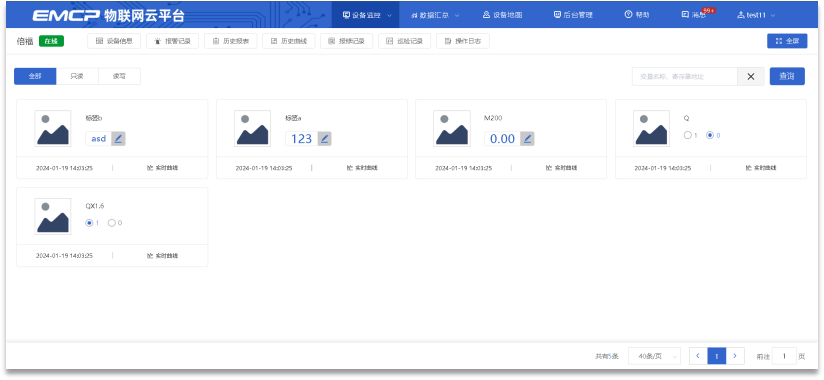The image size is (824, 380).
Task: Click the image thumbnail in the Q card
Action: pos(652,128)
